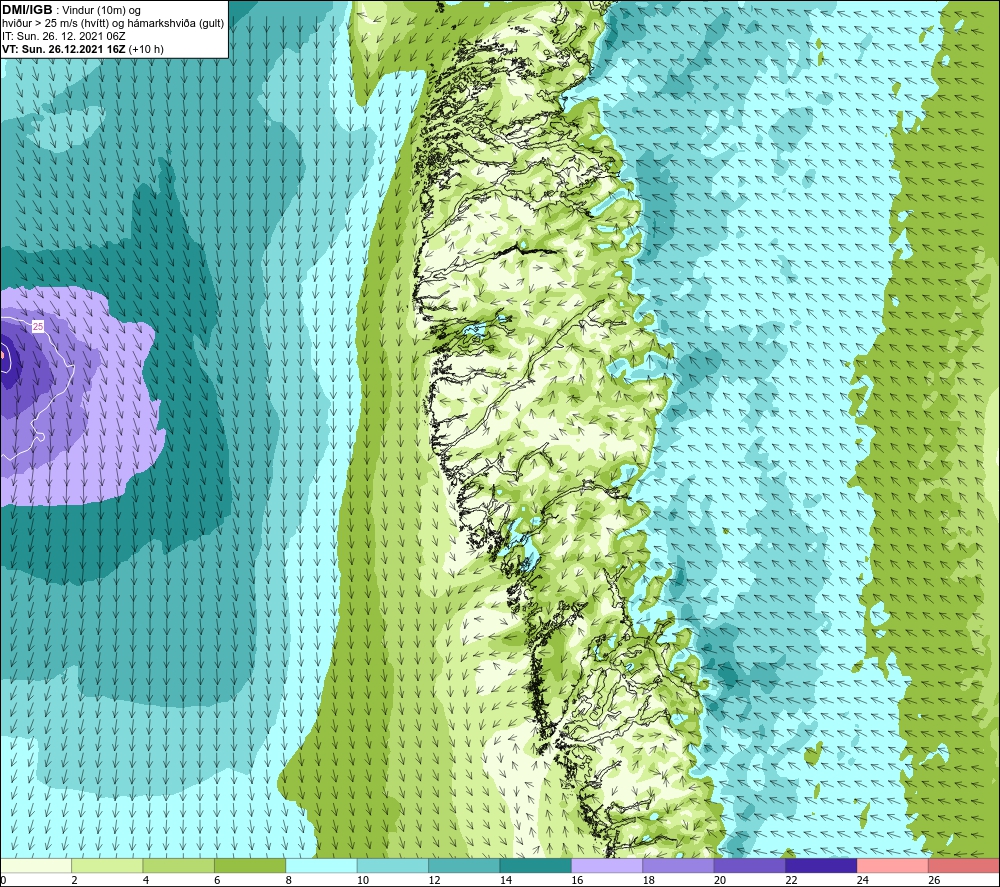Screen dimensions: 1000x887
Task: Select the green 4–6 m/s scale swatch
Action: 179,865
